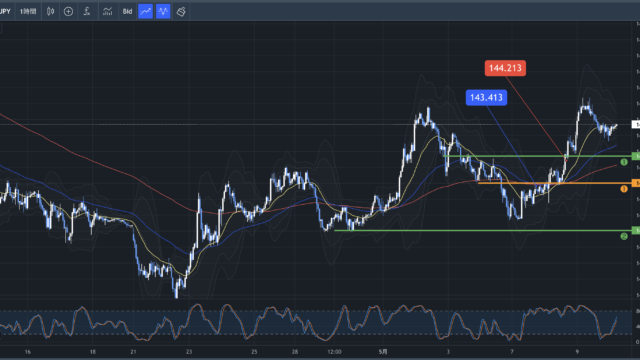The height and width of the screenshot is (360, 640).
Task: Click the JPY currency pair symbol
Action: click(5, 11)
